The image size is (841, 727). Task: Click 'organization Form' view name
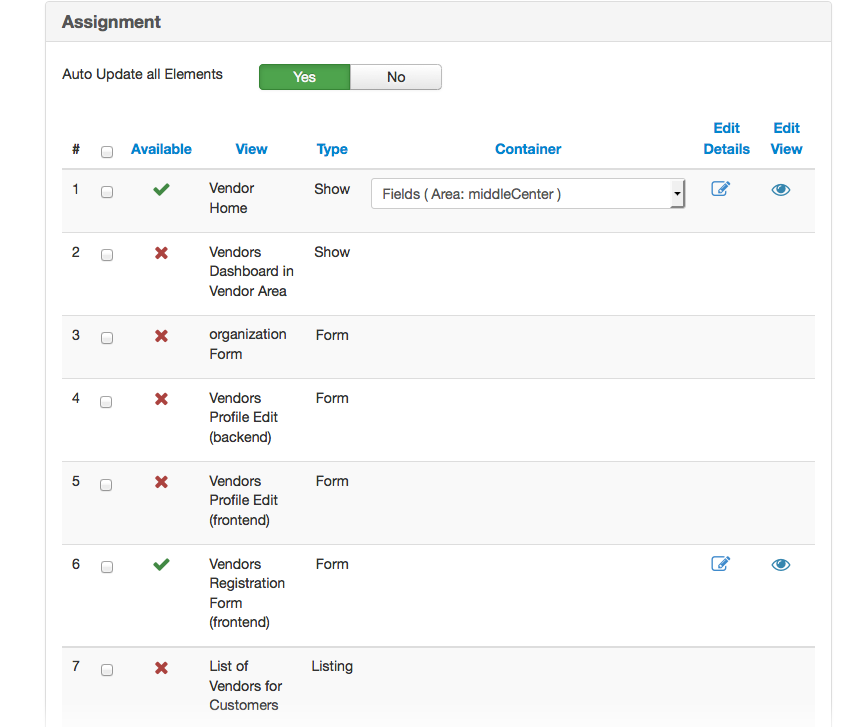248,344
